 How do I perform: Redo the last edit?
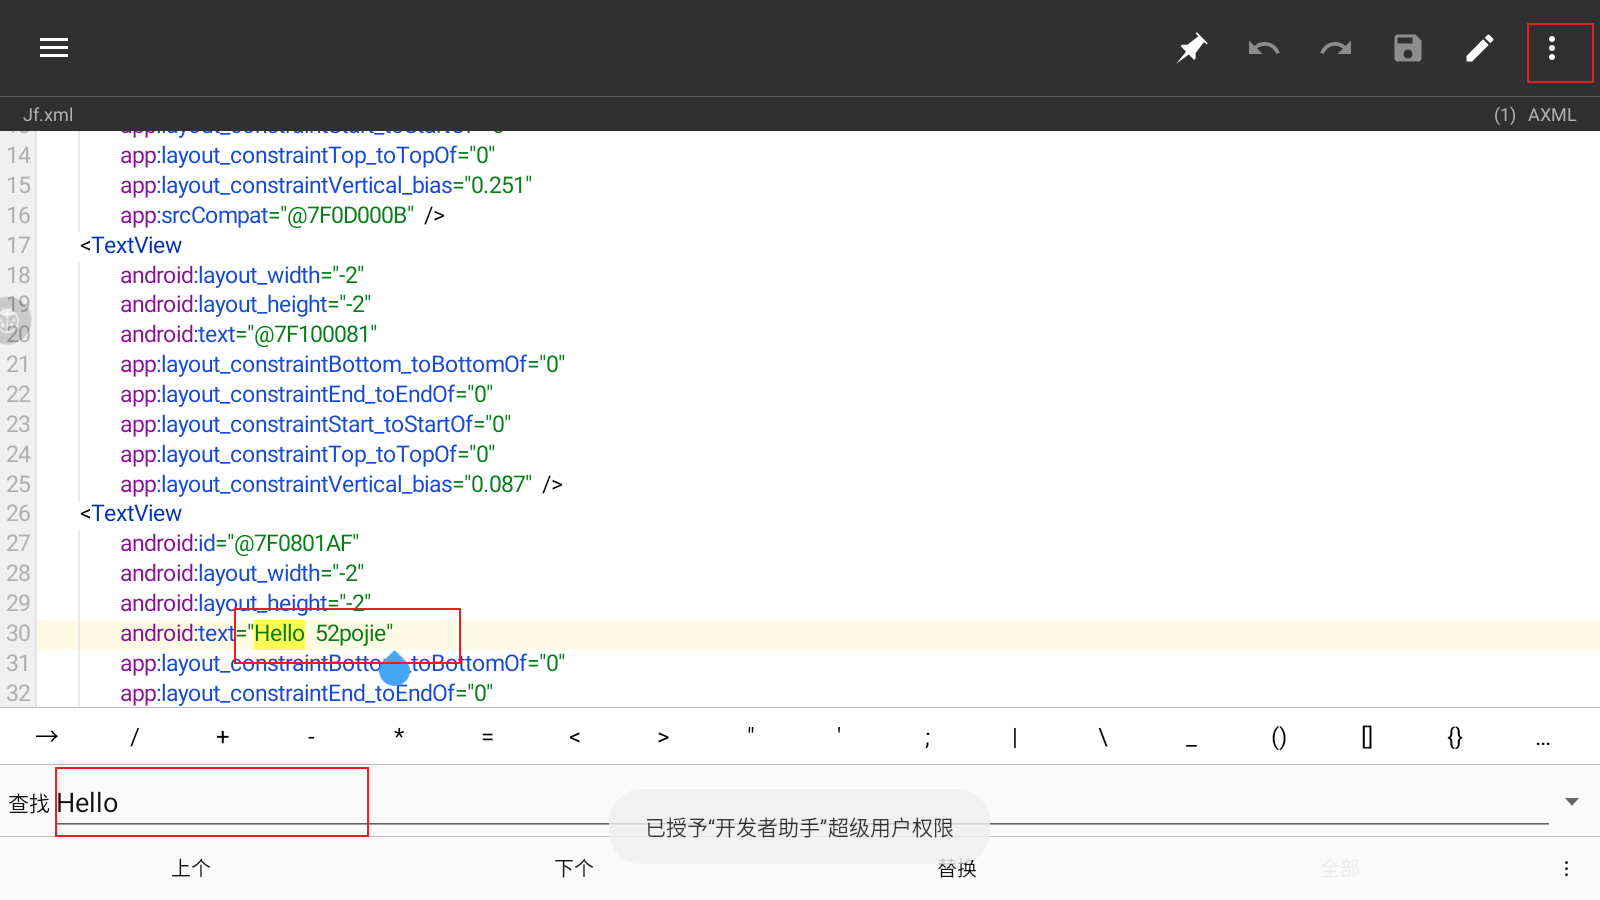point(1336,48)
